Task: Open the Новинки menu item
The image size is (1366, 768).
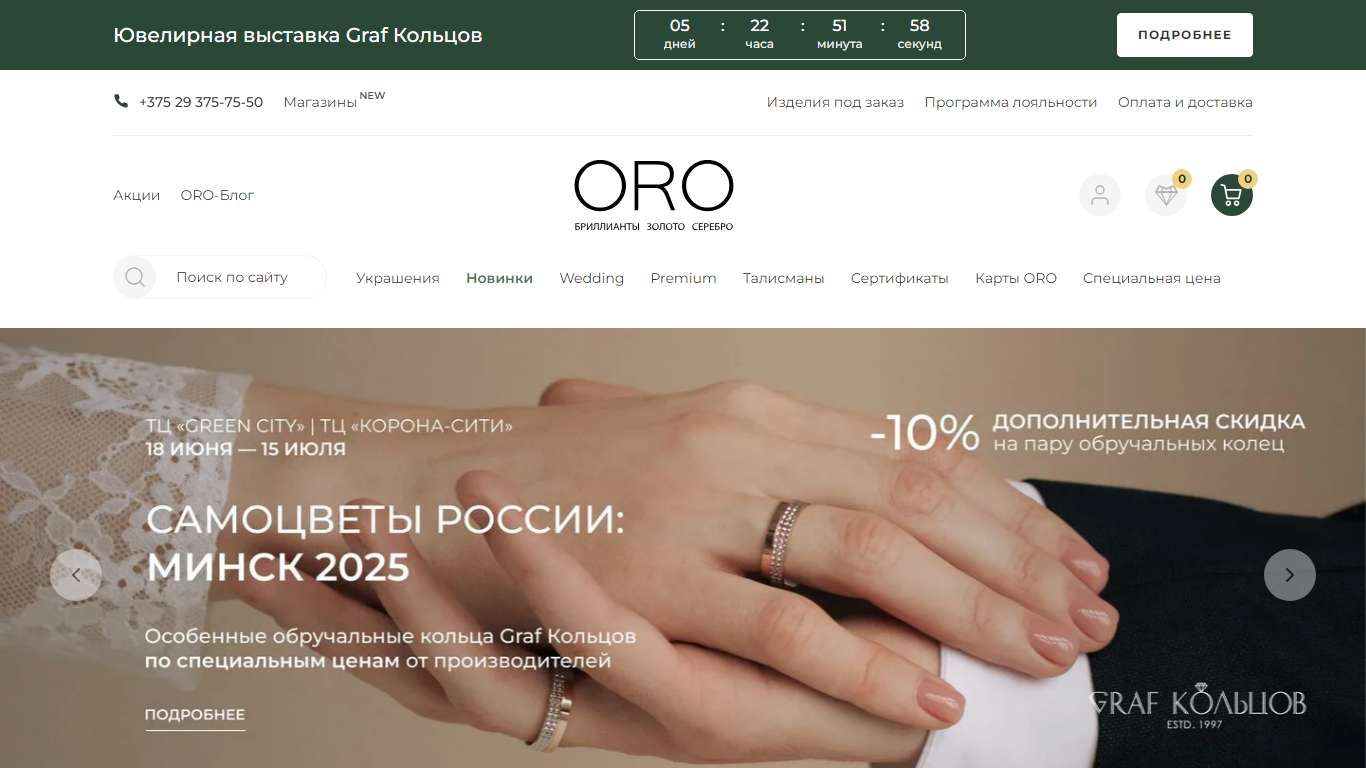Action: [x=499, y=278]
